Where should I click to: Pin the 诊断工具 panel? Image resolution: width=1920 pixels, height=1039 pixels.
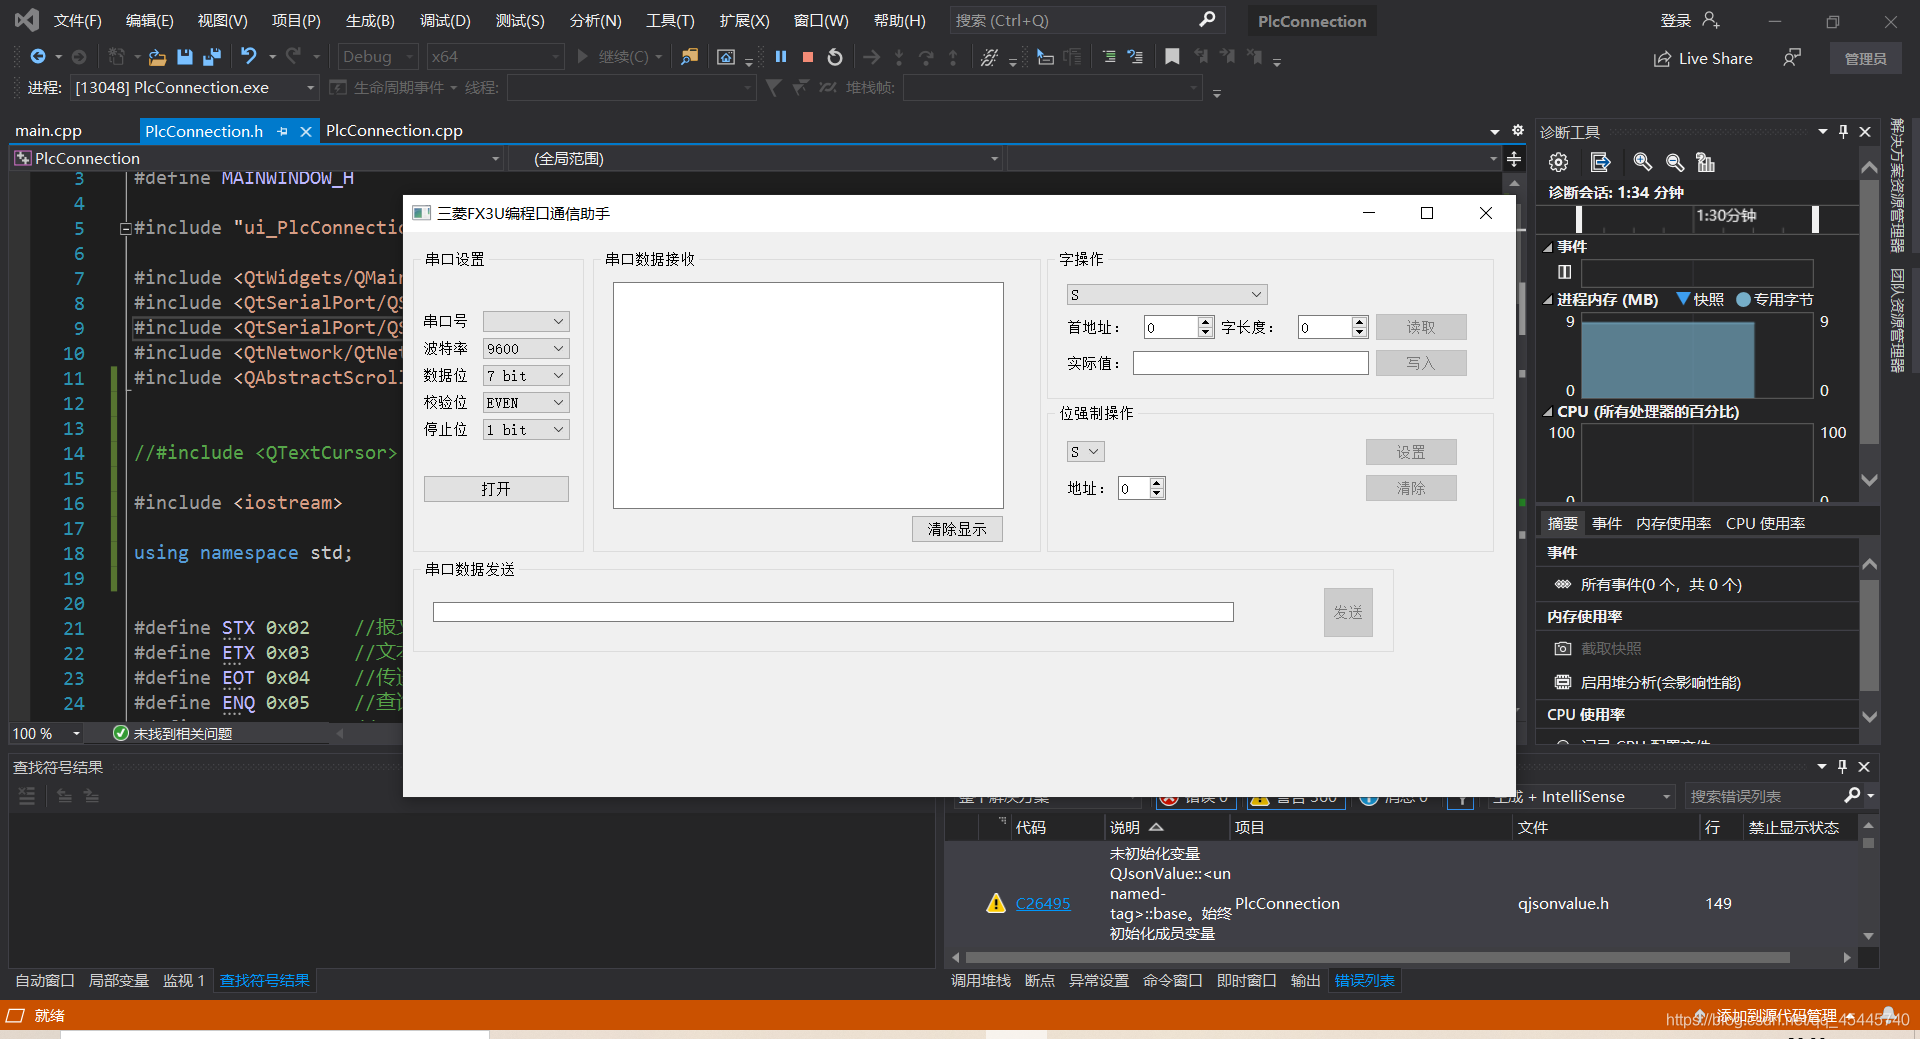point(1842,131)
